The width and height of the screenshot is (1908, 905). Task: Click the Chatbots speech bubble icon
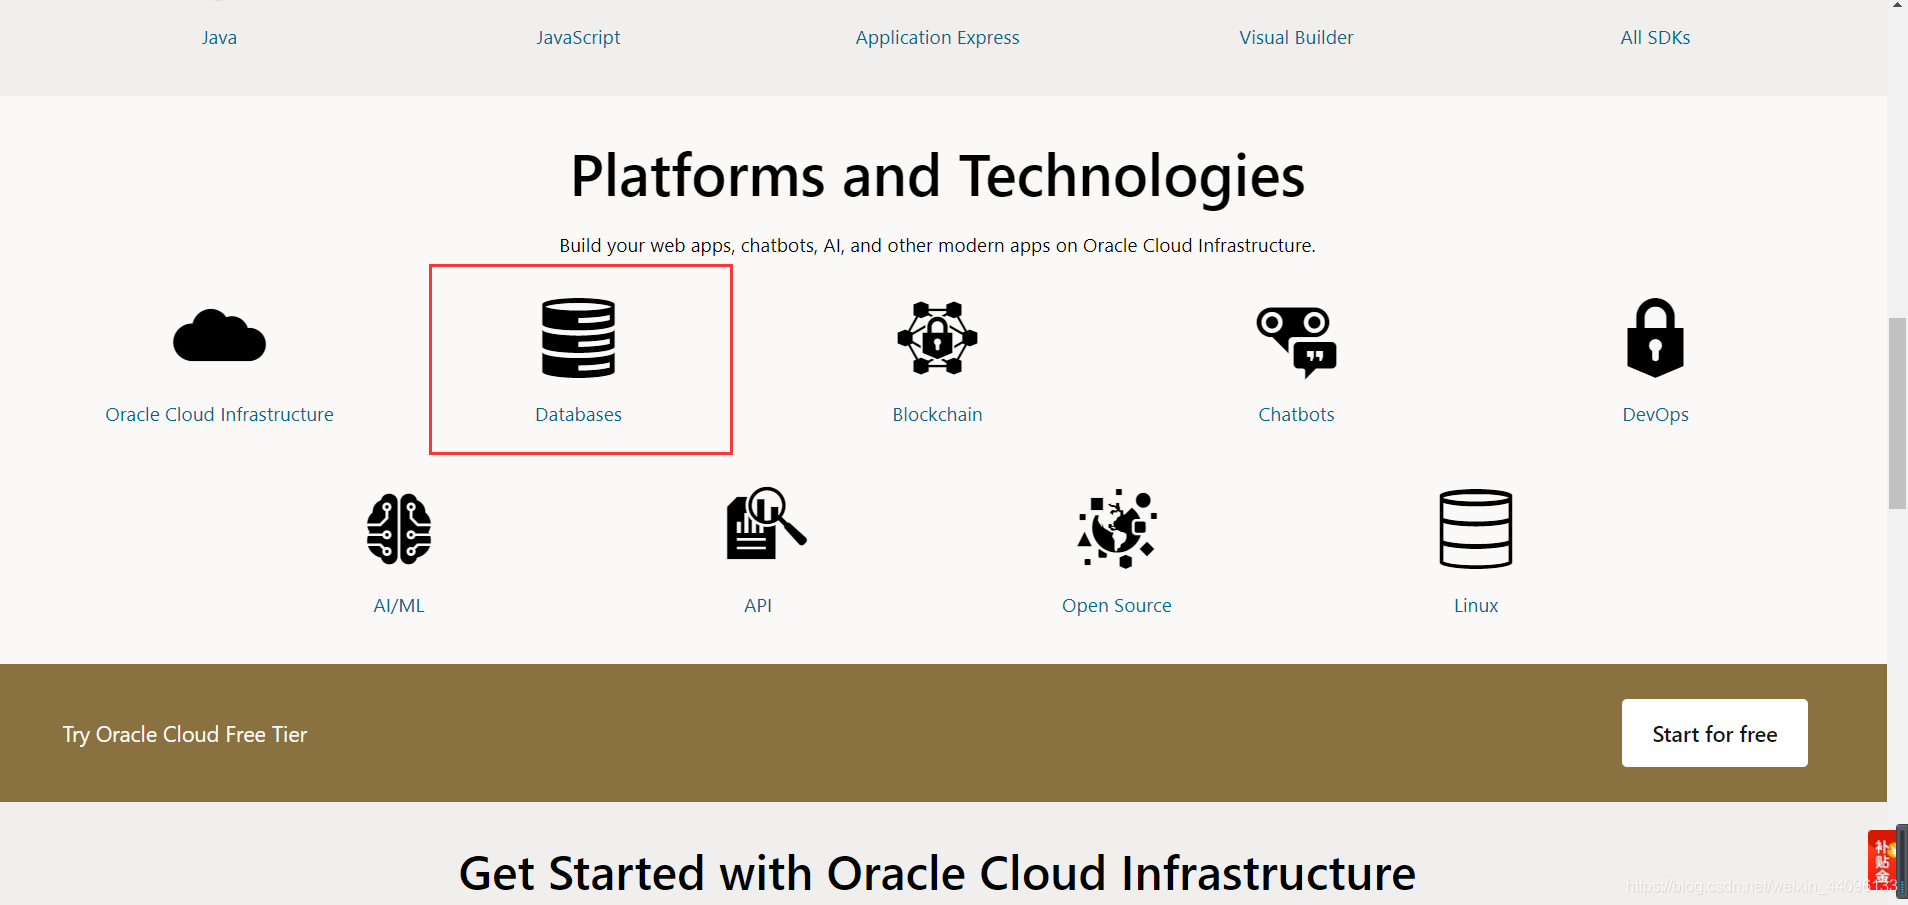coord(1296,340)
